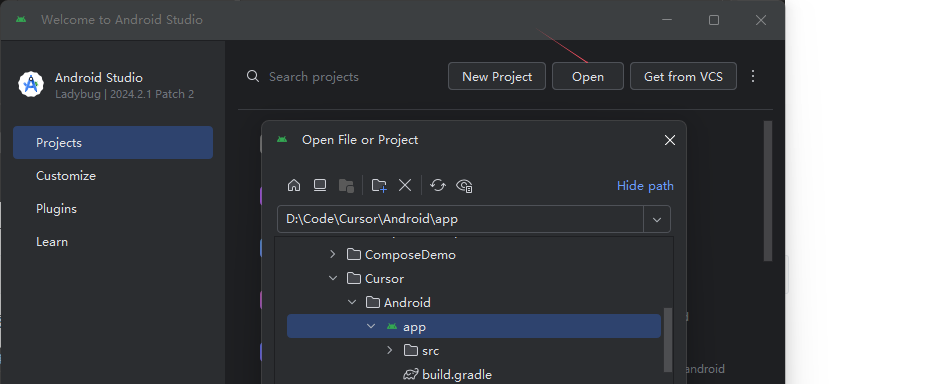Toggle show hidden files eye icon
950x384 pixels.
(464, 185)
